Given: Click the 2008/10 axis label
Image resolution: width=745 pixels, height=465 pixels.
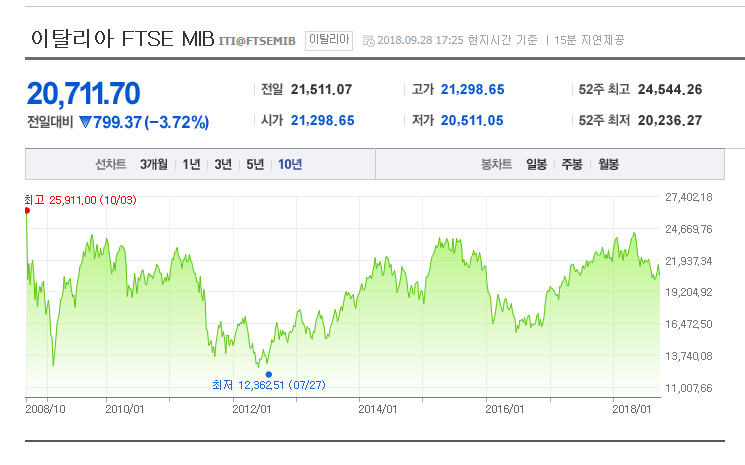Looking at the screenshot, I should pyautogui.click(x=46, y=409).
